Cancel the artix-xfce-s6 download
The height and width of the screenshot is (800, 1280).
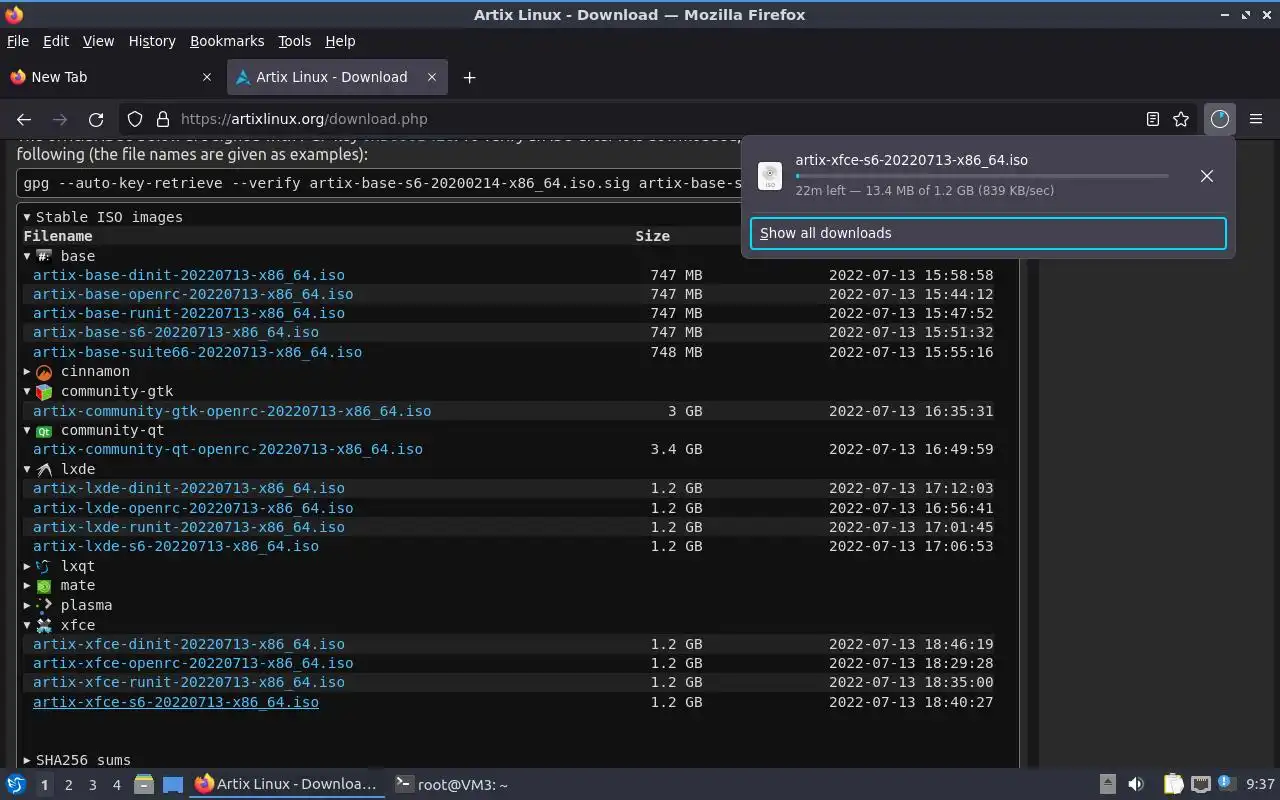[1207, 176]
